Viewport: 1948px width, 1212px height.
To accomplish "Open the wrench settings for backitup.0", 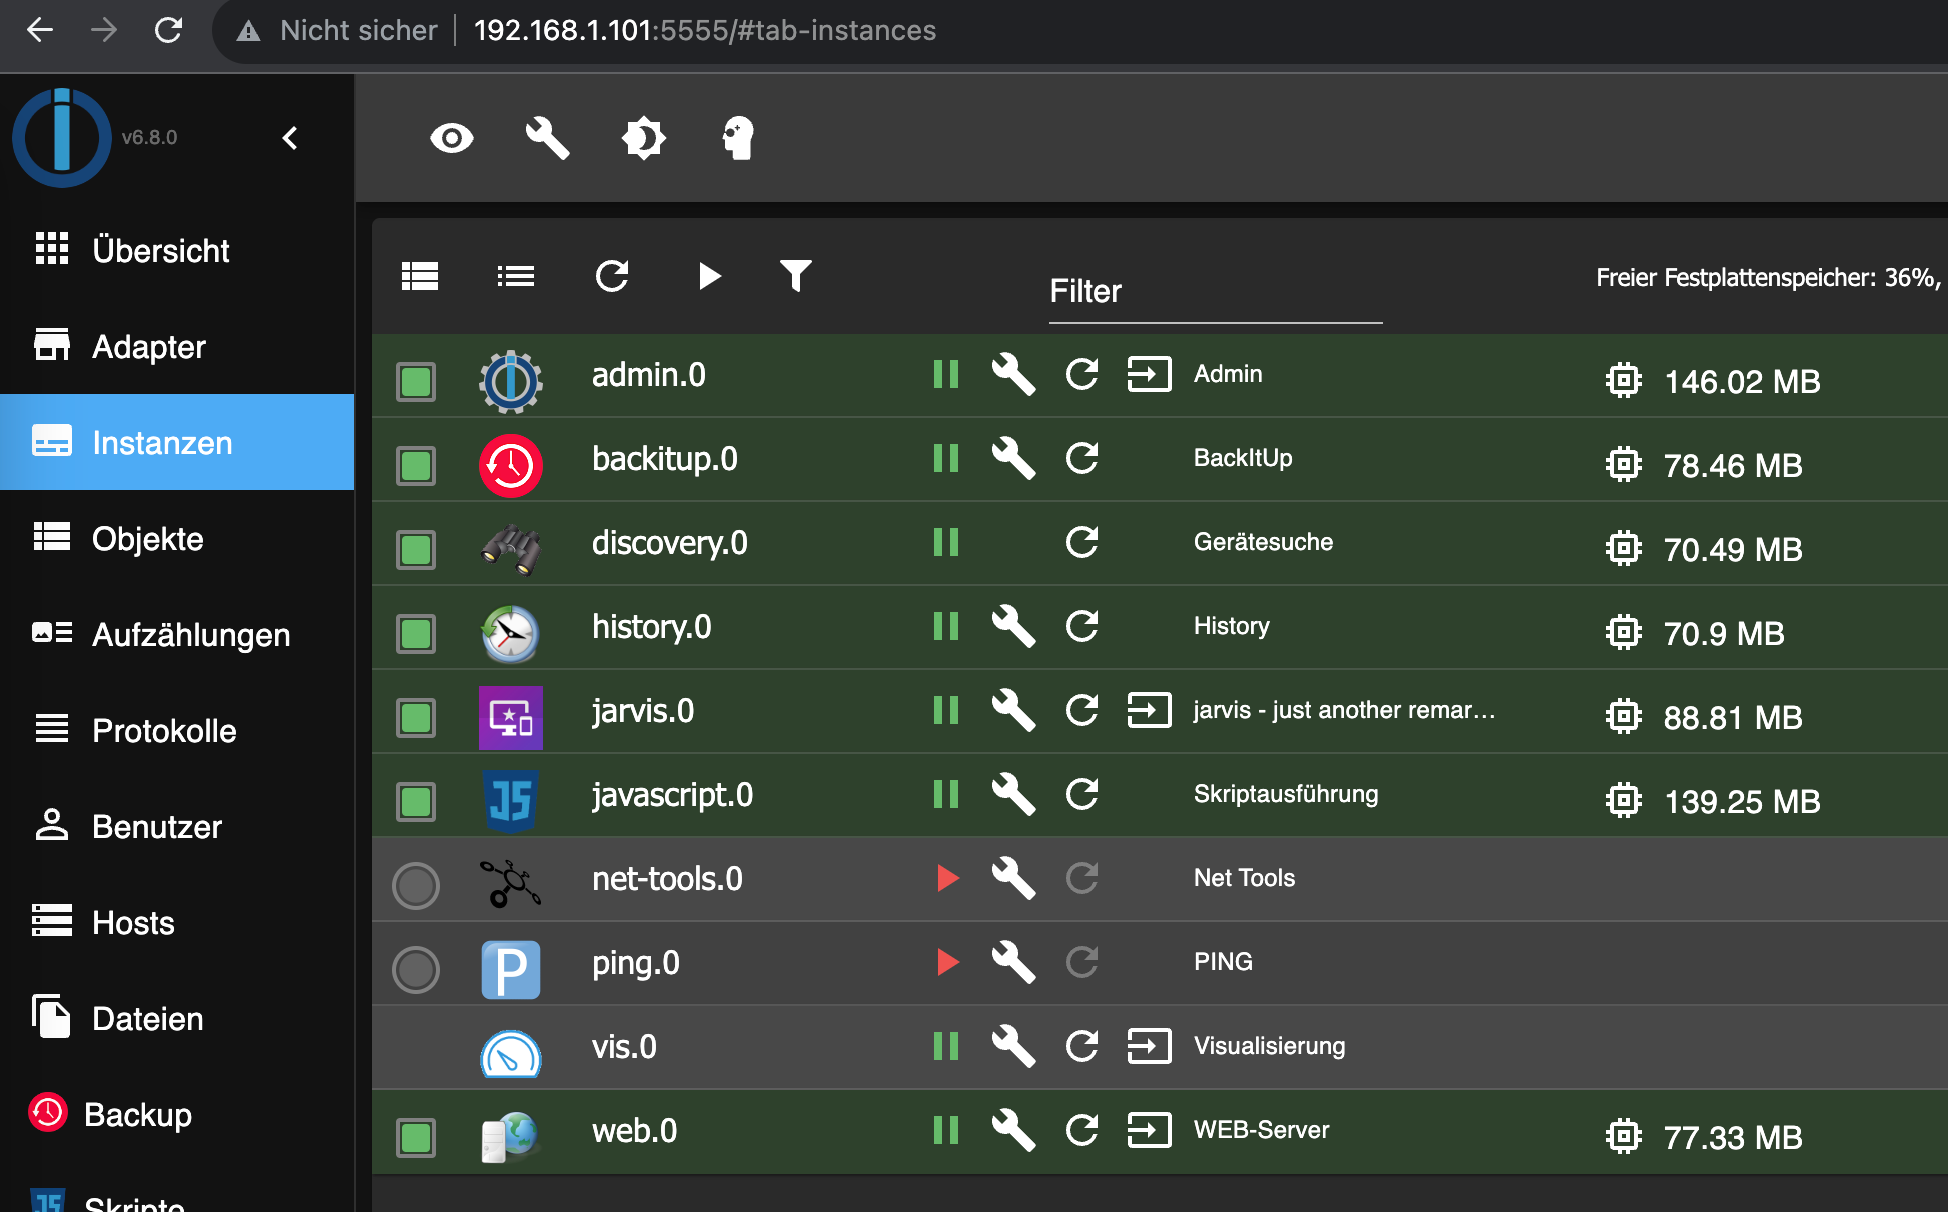I will pos(1012,459).
